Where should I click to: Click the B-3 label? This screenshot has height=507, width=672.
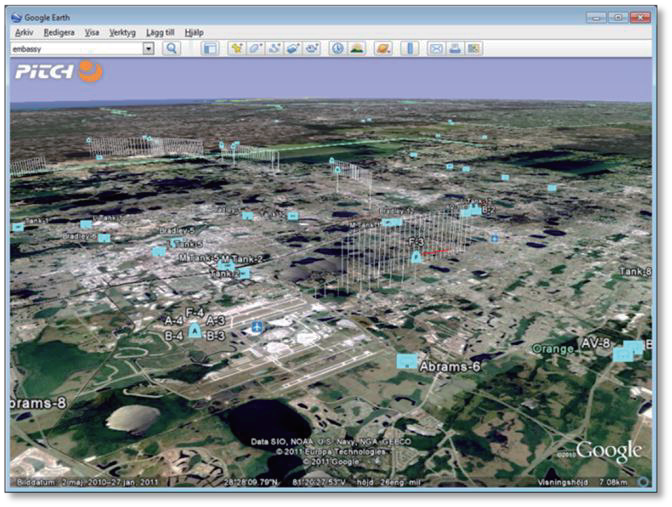[216, 336]
